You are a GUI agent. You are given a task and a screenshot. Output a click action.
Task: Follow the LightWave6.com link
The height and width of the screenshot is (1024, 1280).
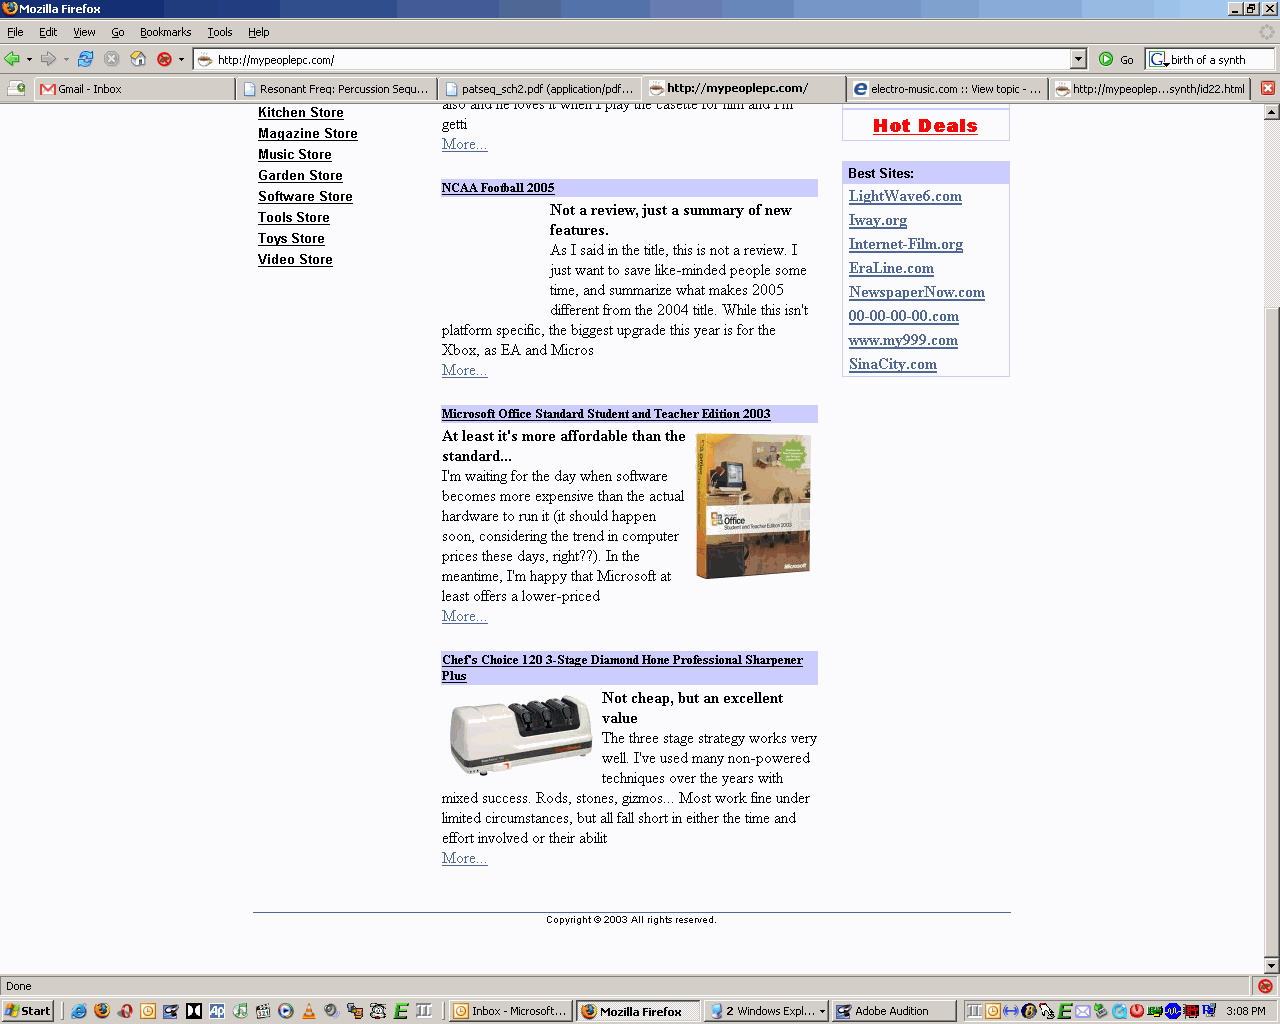click(x=905, y=197)
